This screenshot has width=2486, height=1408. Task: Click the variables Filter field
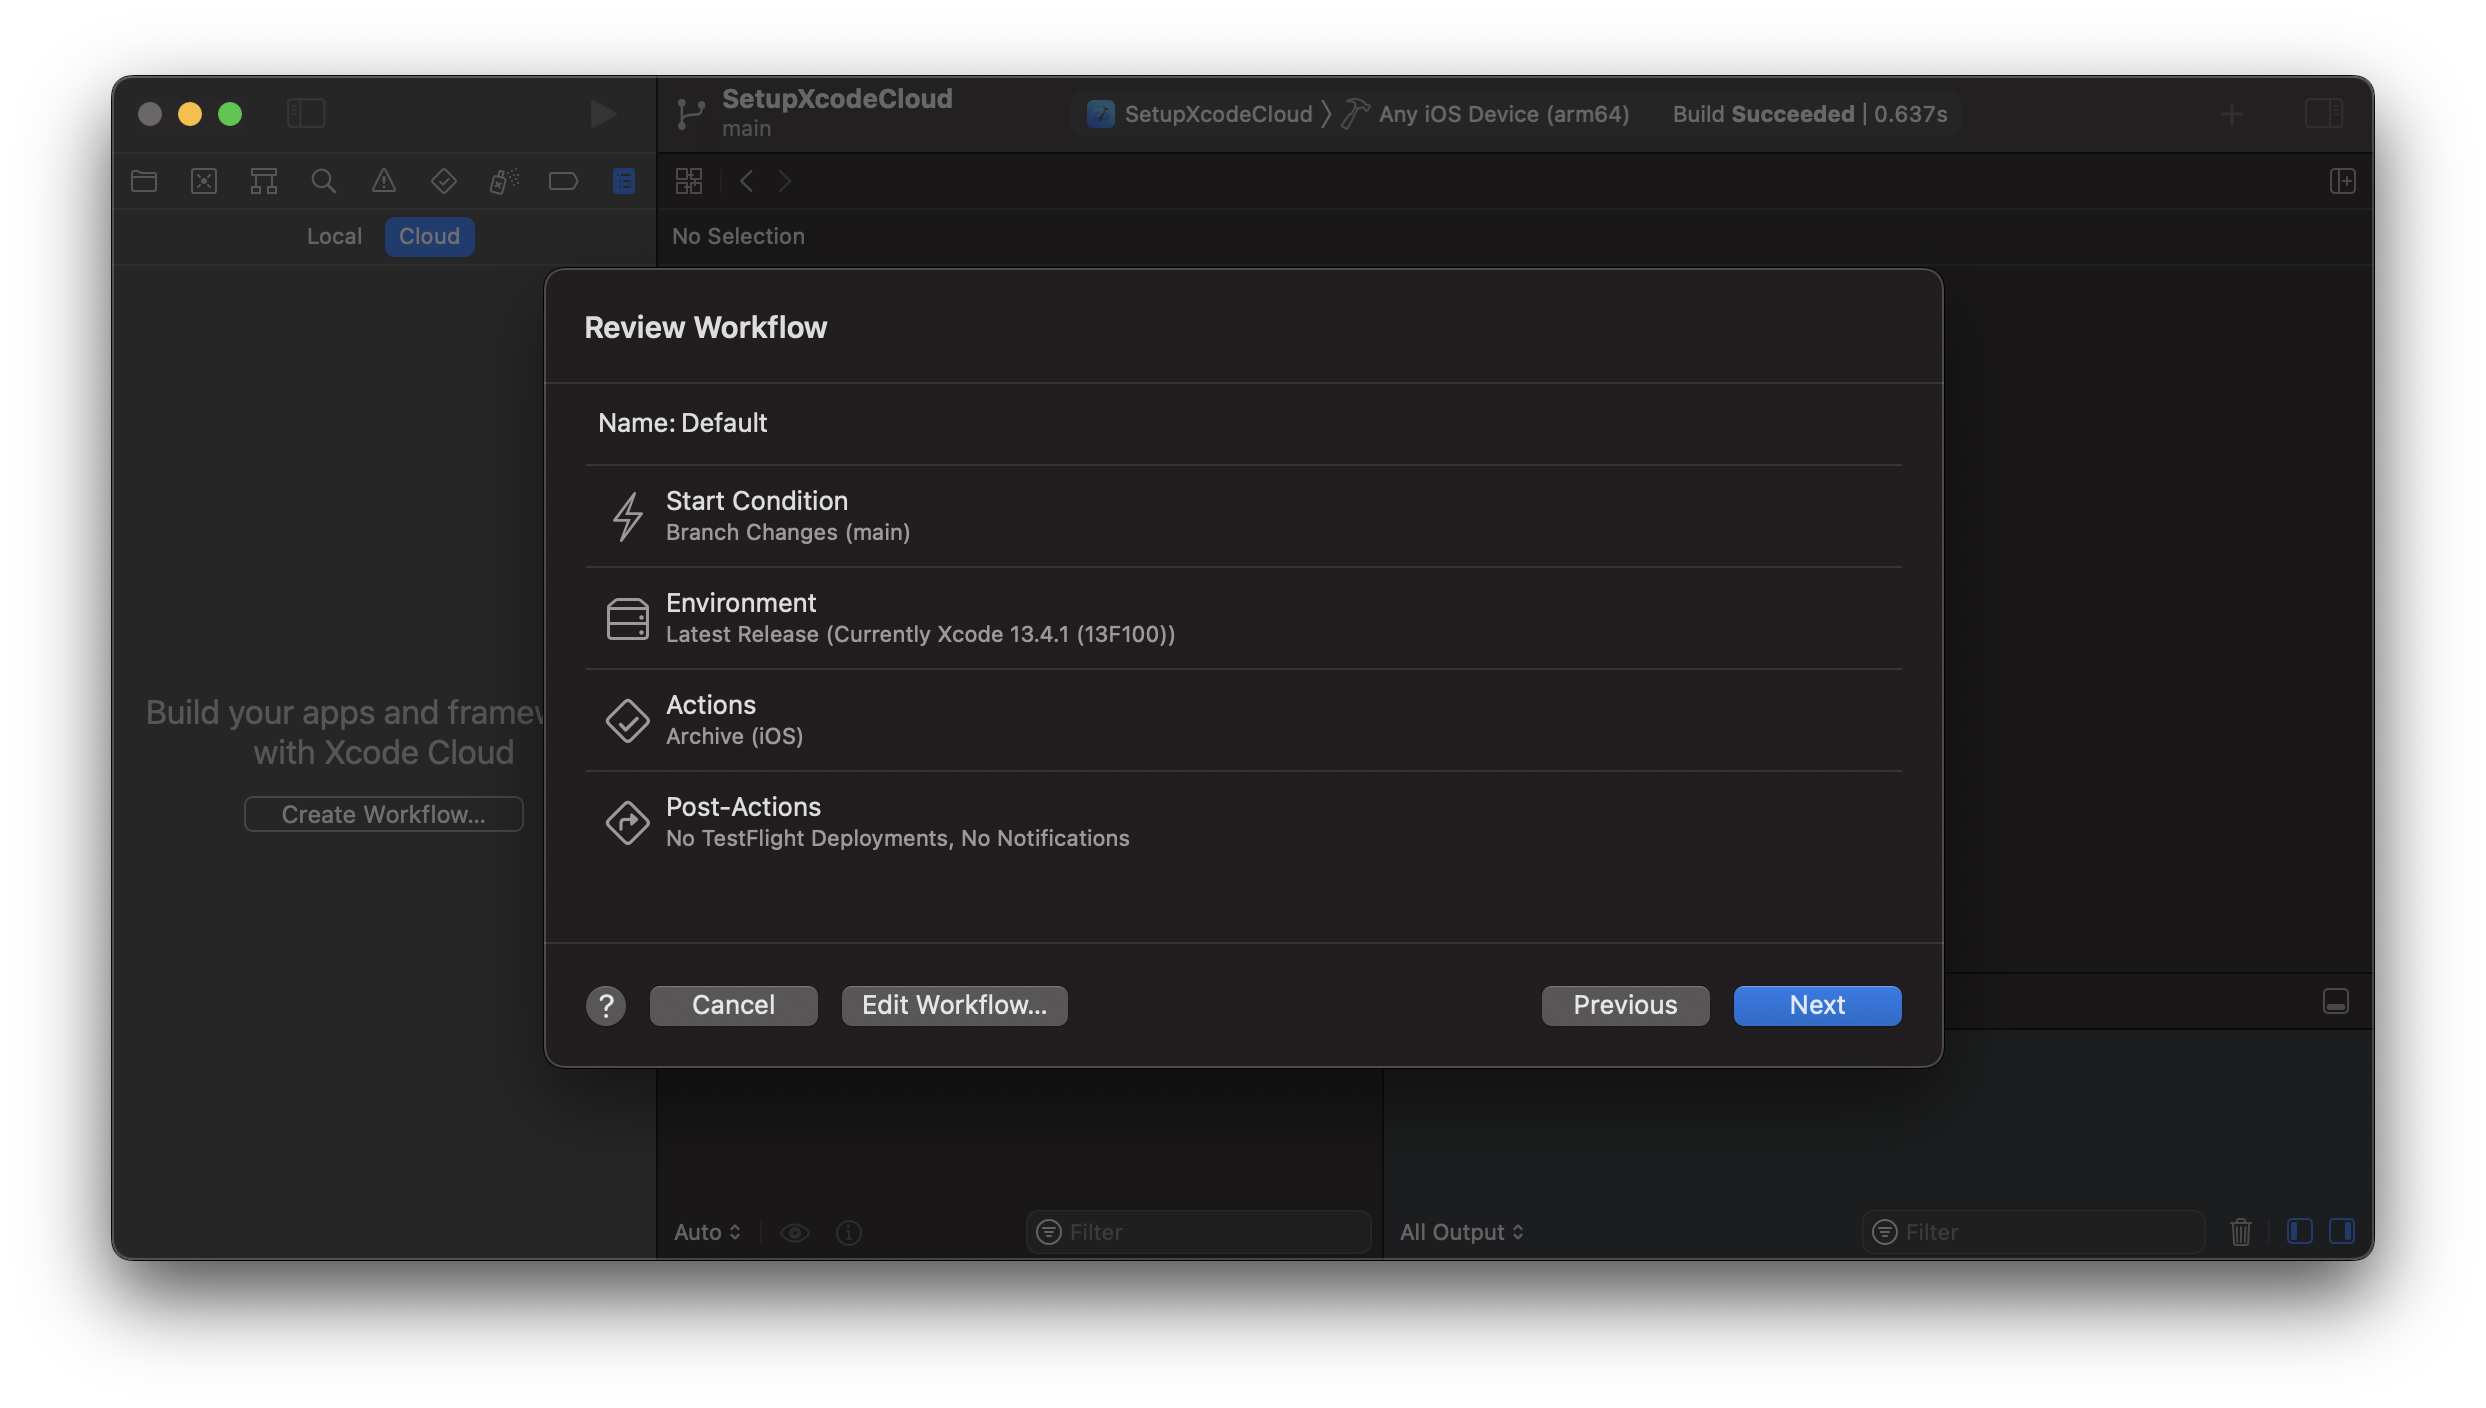(1198, 1232)
